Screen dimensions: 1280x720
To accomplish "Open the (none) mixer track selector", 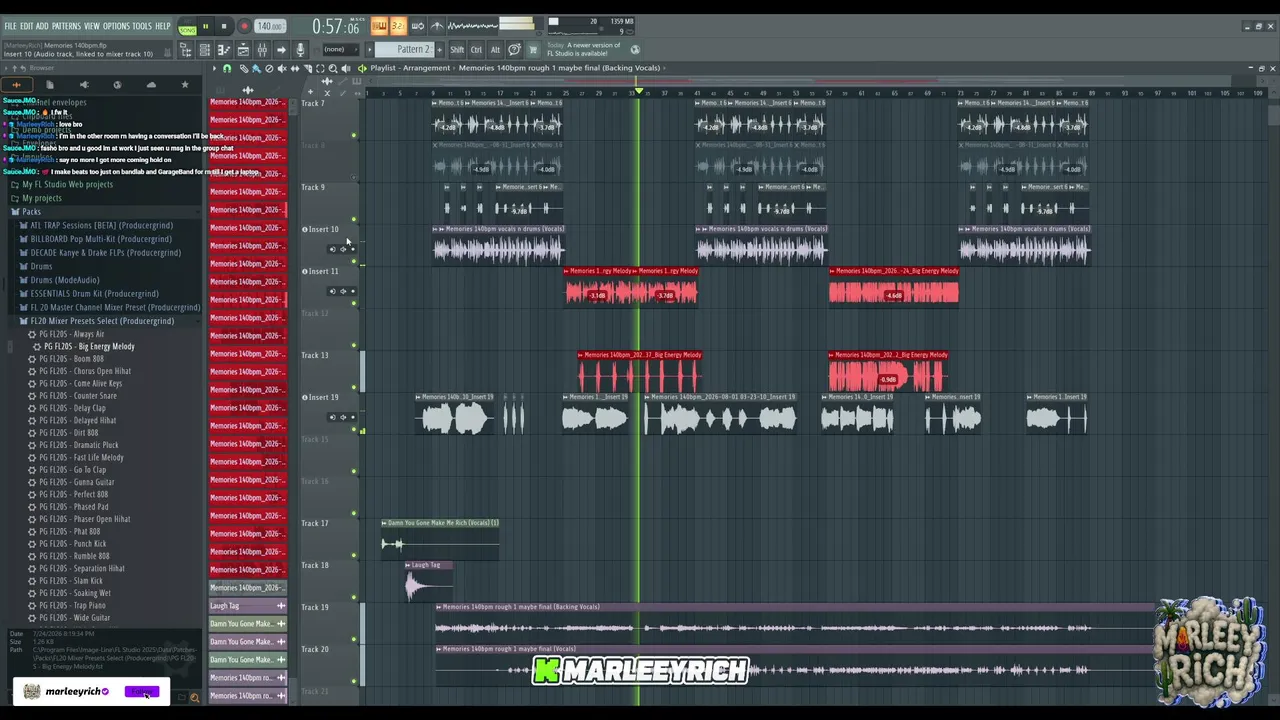I will pos(339,50).
